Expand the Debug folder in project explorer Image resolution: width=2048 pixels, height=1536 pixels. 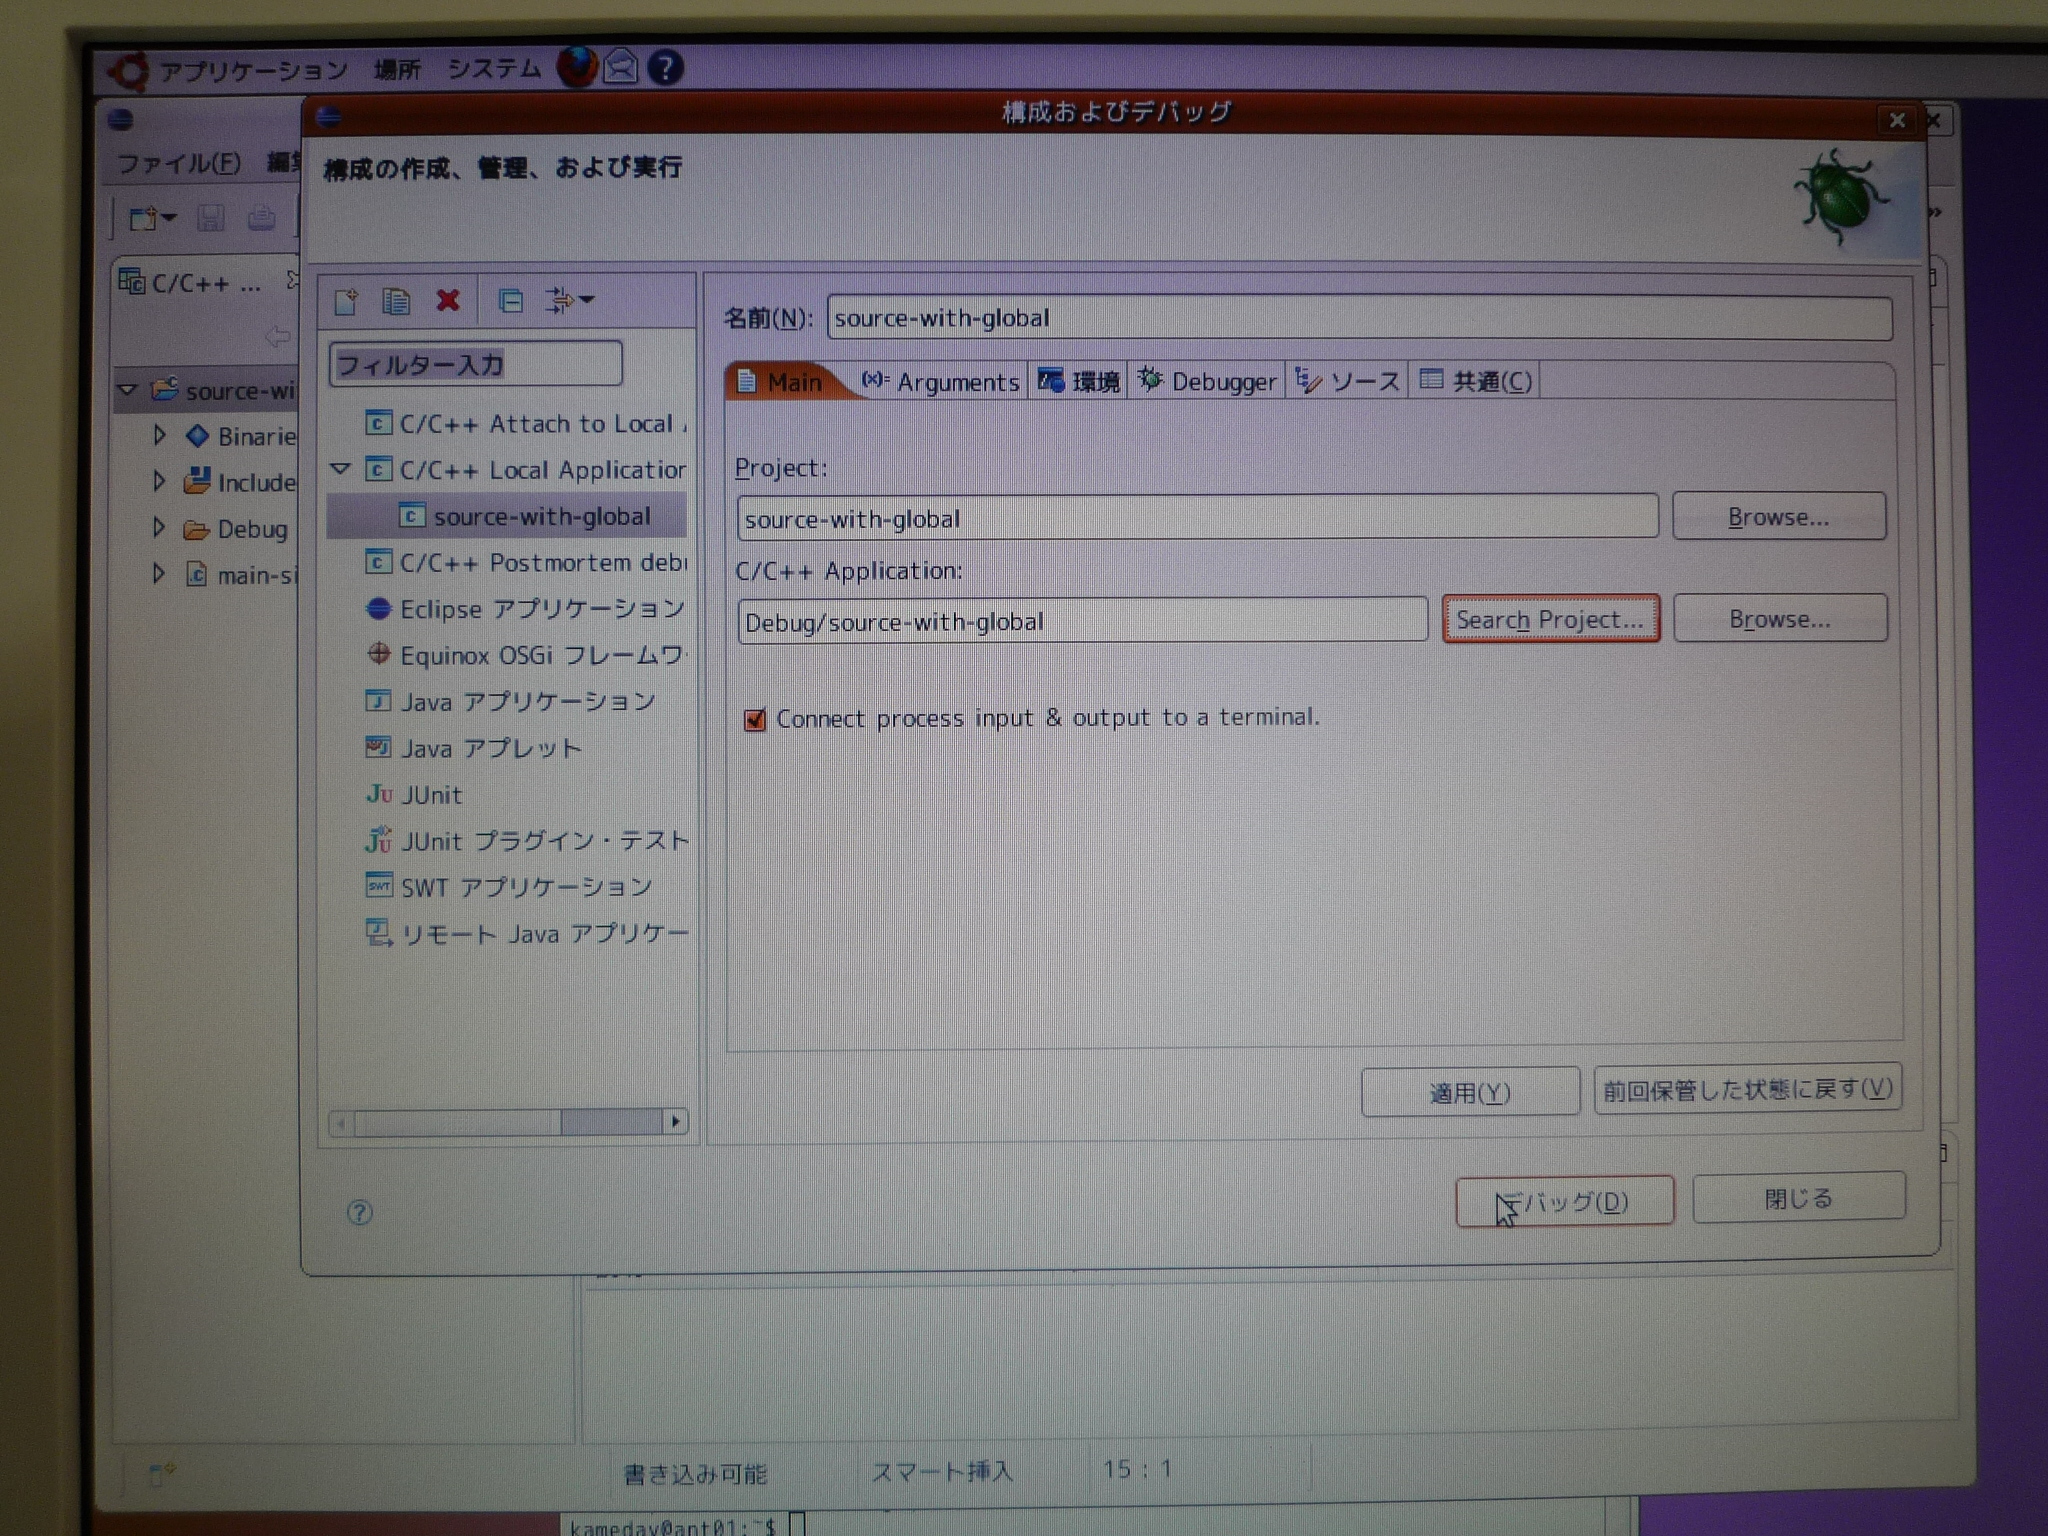click(x=159, y=527)
